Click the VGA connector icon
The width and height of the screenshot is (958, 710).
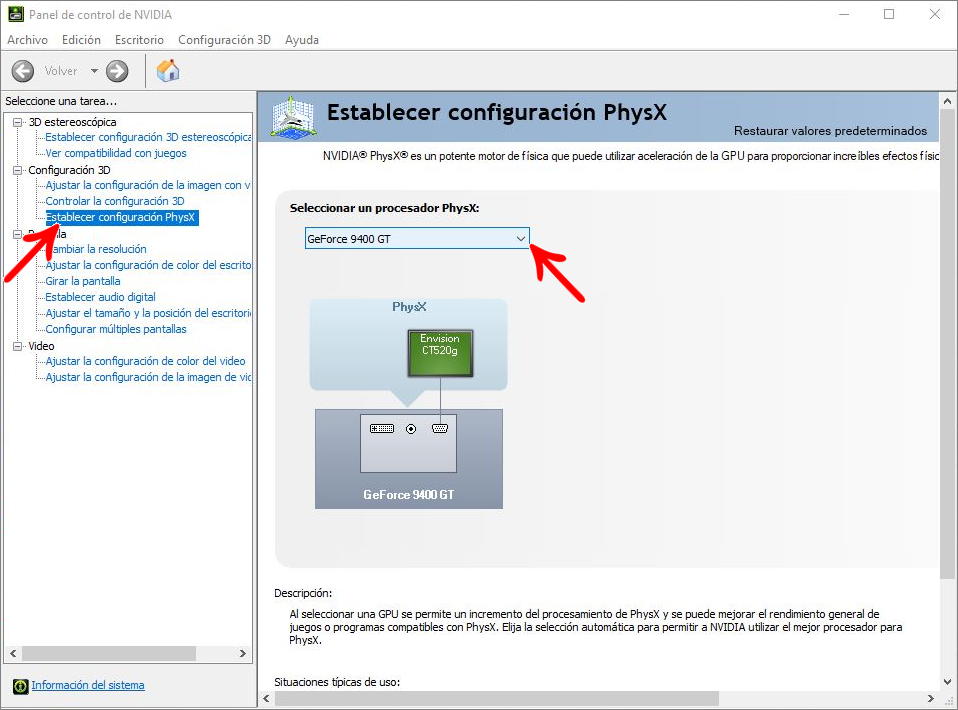click(x=440, y=429)
